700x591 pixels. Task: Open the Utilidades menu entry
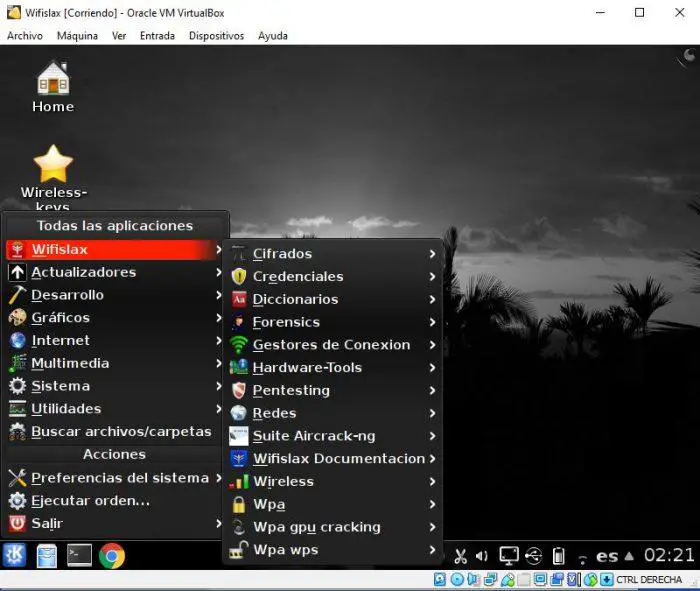coord(114,408)
